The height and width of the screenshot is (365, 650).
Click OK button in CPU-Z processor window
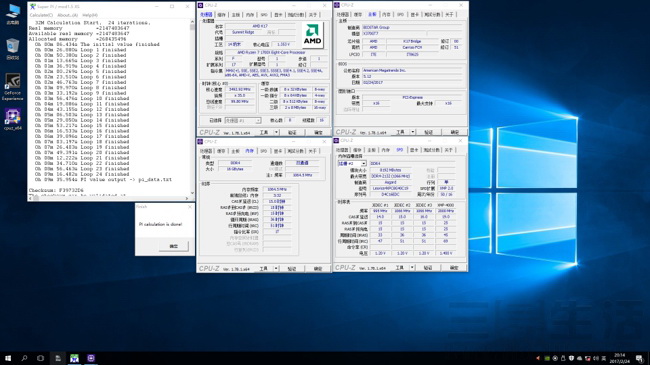(x=318, y=132)
